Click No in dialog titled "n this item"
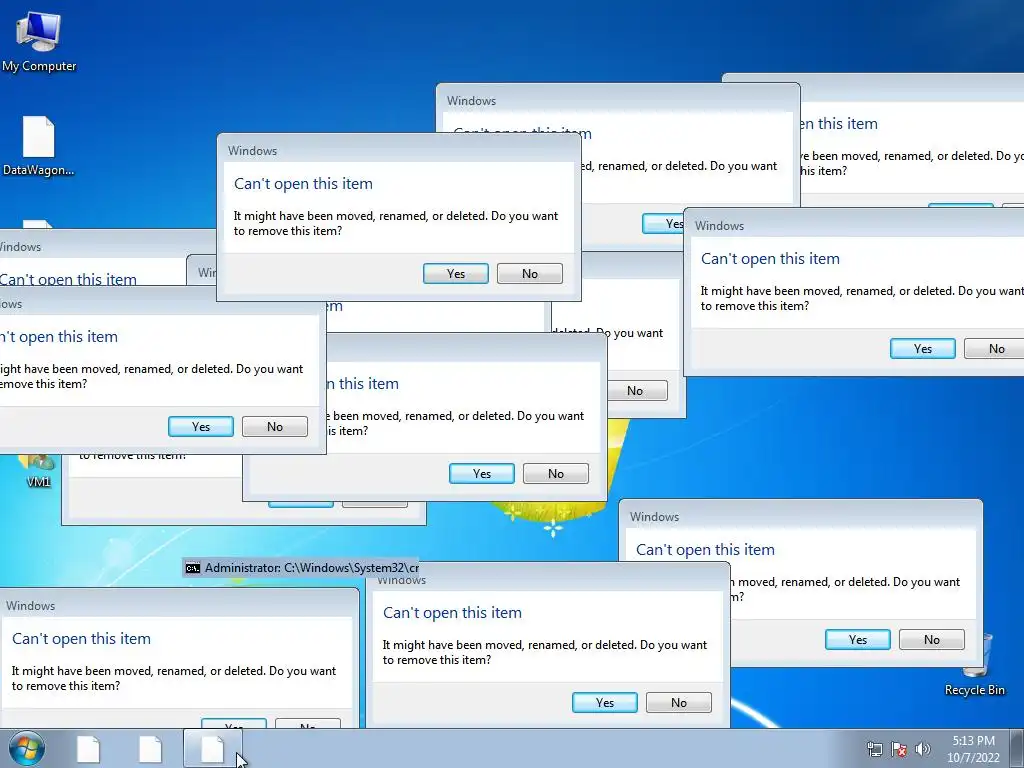1024x768 pixels. [x=556, y=473]
